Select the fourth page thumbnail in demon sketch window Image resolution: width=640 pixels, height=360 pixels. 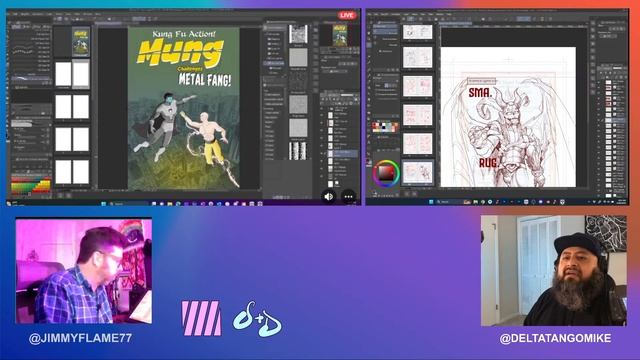tap(418, 115)
